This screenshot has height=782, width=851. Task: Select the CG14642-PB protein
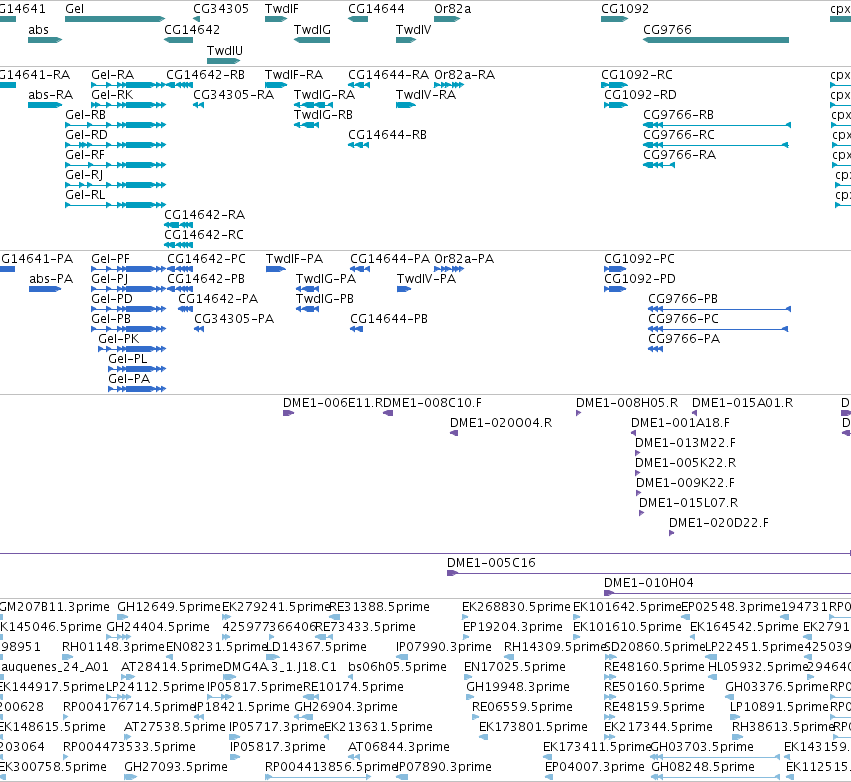tap(180, 289)
